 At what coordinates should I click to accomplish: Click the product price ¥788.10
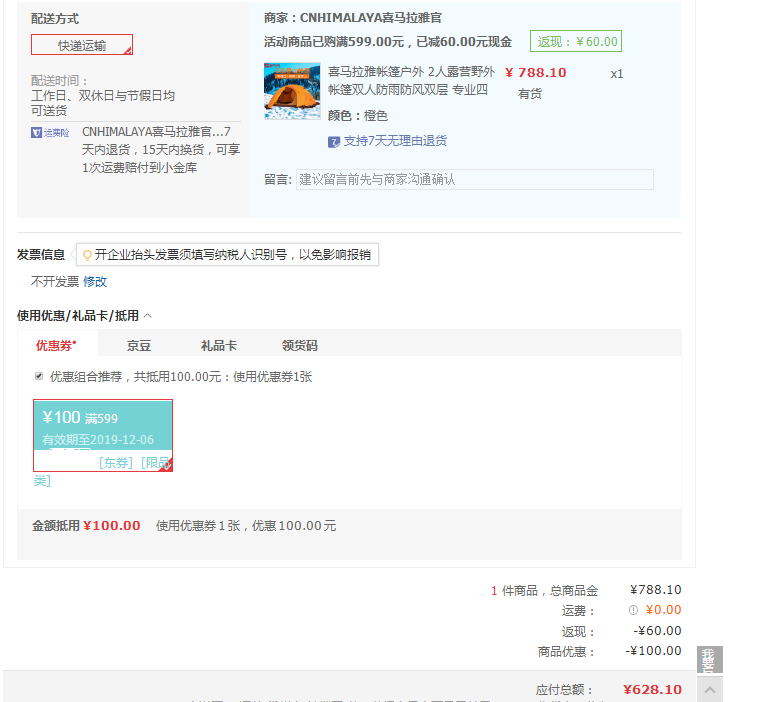pyautogui.click(x=536, y=73)
